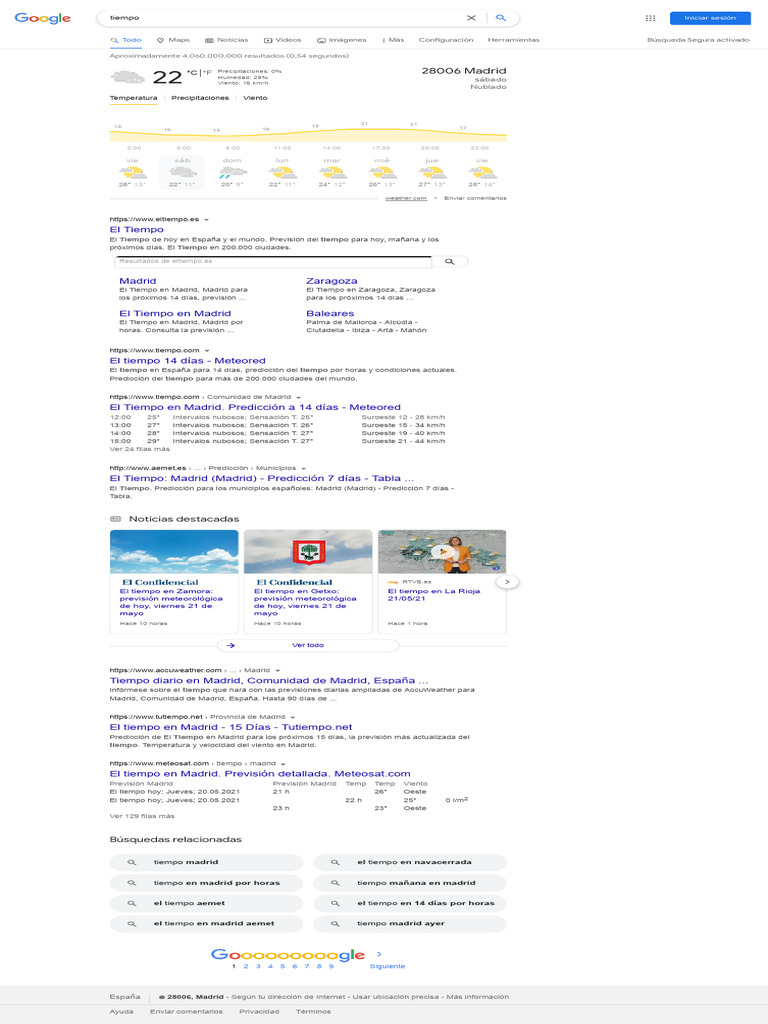Open the El Tiempo en Madrid sitelink
The height and width of the screenshot is (1024, 768).
tap(175, 313)
